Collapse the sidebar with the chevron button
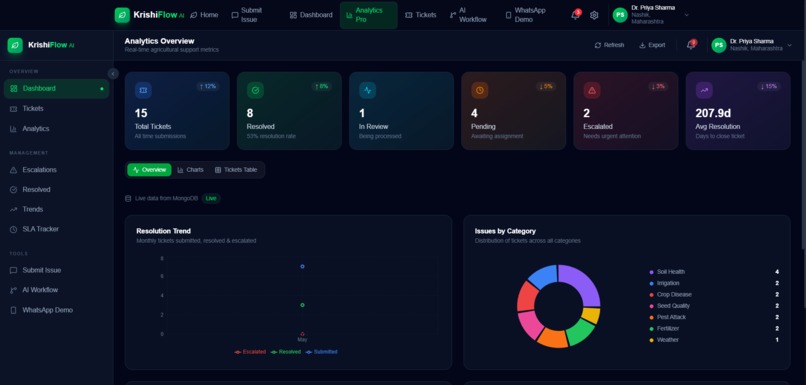 pos(113,74)
